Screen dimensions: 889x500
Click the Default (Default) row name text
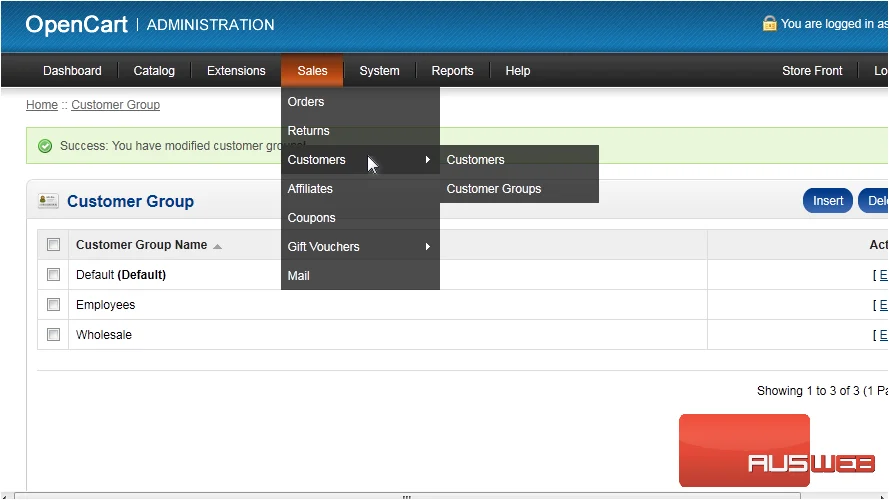click(121, 275)
